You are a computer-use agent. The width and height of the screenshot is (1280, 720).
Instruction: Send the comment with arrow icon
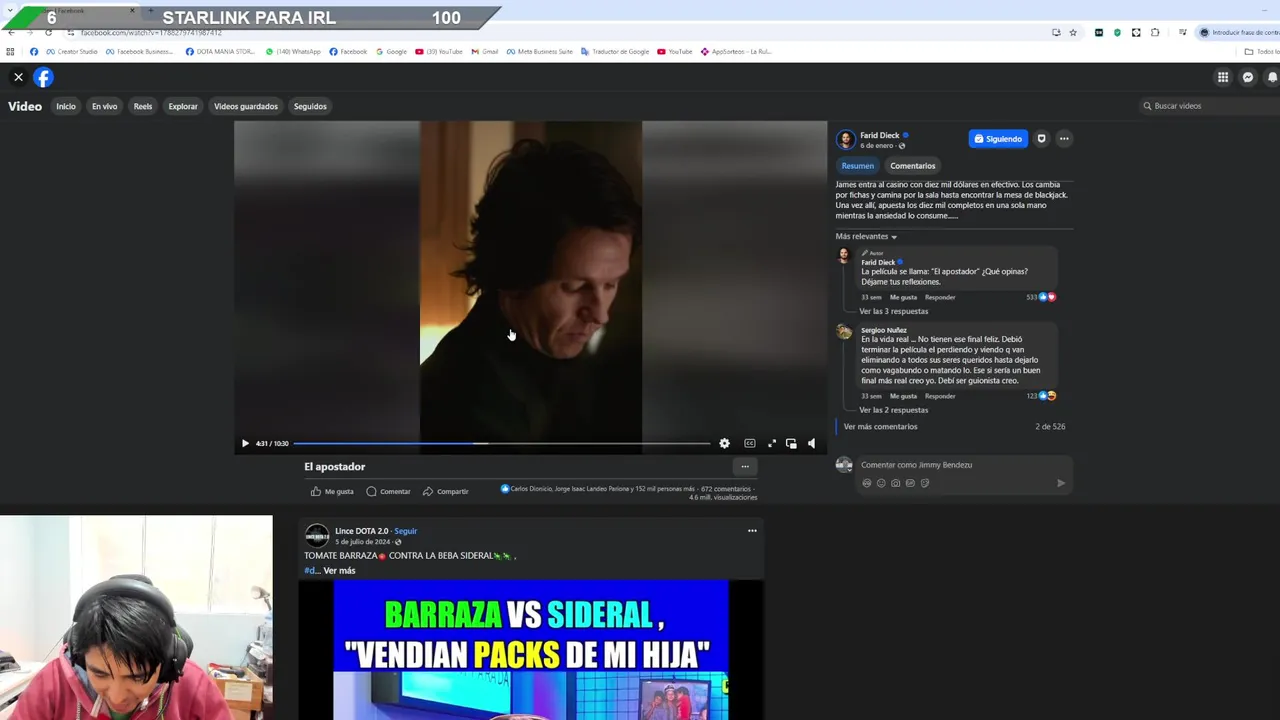point(1061,483)
